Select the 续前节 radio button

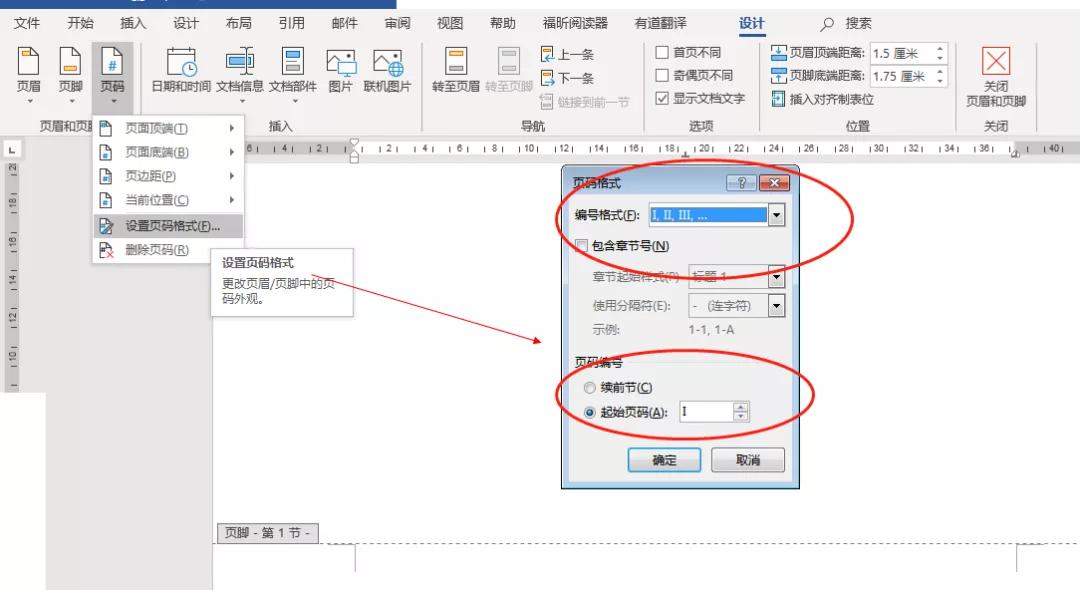(x=589, y=387)
